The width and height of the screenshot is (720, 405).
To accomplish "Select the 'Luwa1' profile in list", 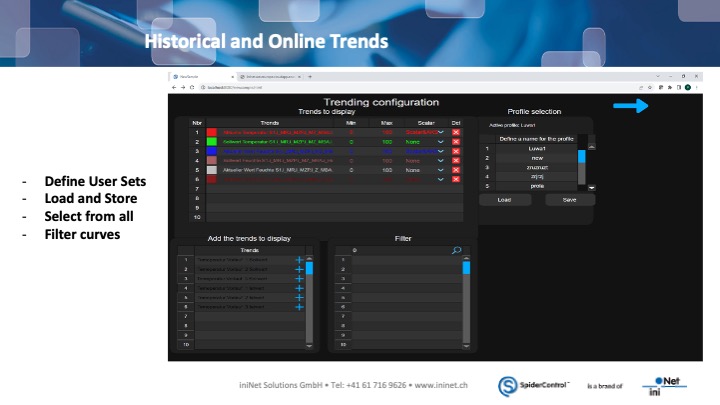I will [x=536, y=148].
